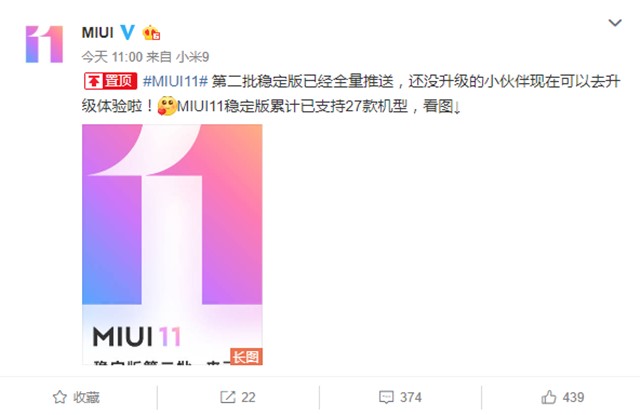Open the MIUI 11 profile avatar
This screenshot has height=415, width=640.
point(44,44)
